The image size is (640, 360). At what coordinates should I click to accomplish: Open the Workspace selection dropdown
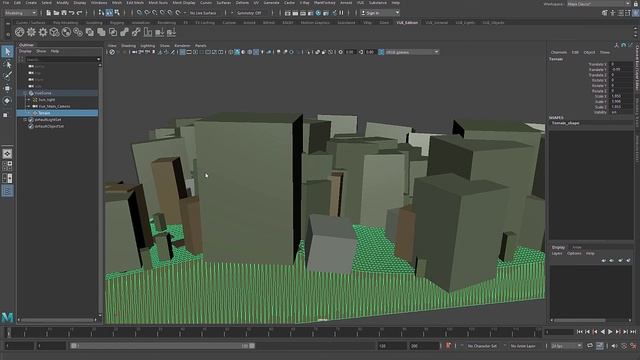[x=598, y=4]
